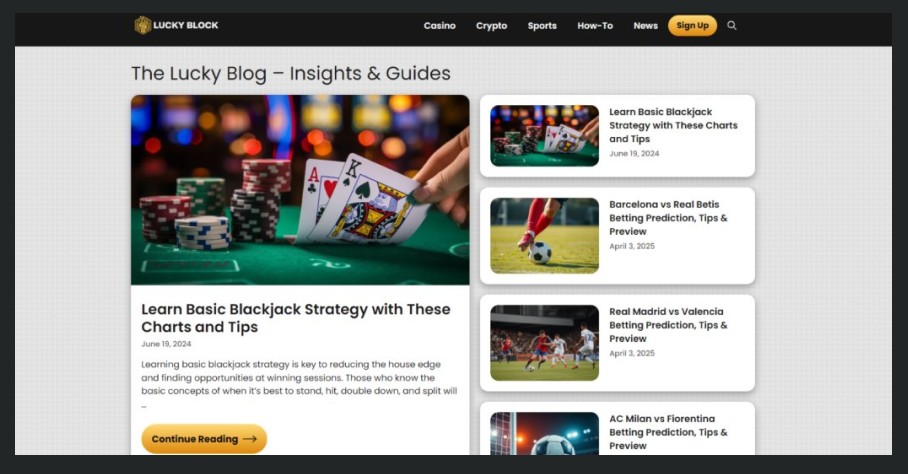Click the main Learn Basic Blackjack Strategy headline
908x474 pixels.
(x=296, y=318)
